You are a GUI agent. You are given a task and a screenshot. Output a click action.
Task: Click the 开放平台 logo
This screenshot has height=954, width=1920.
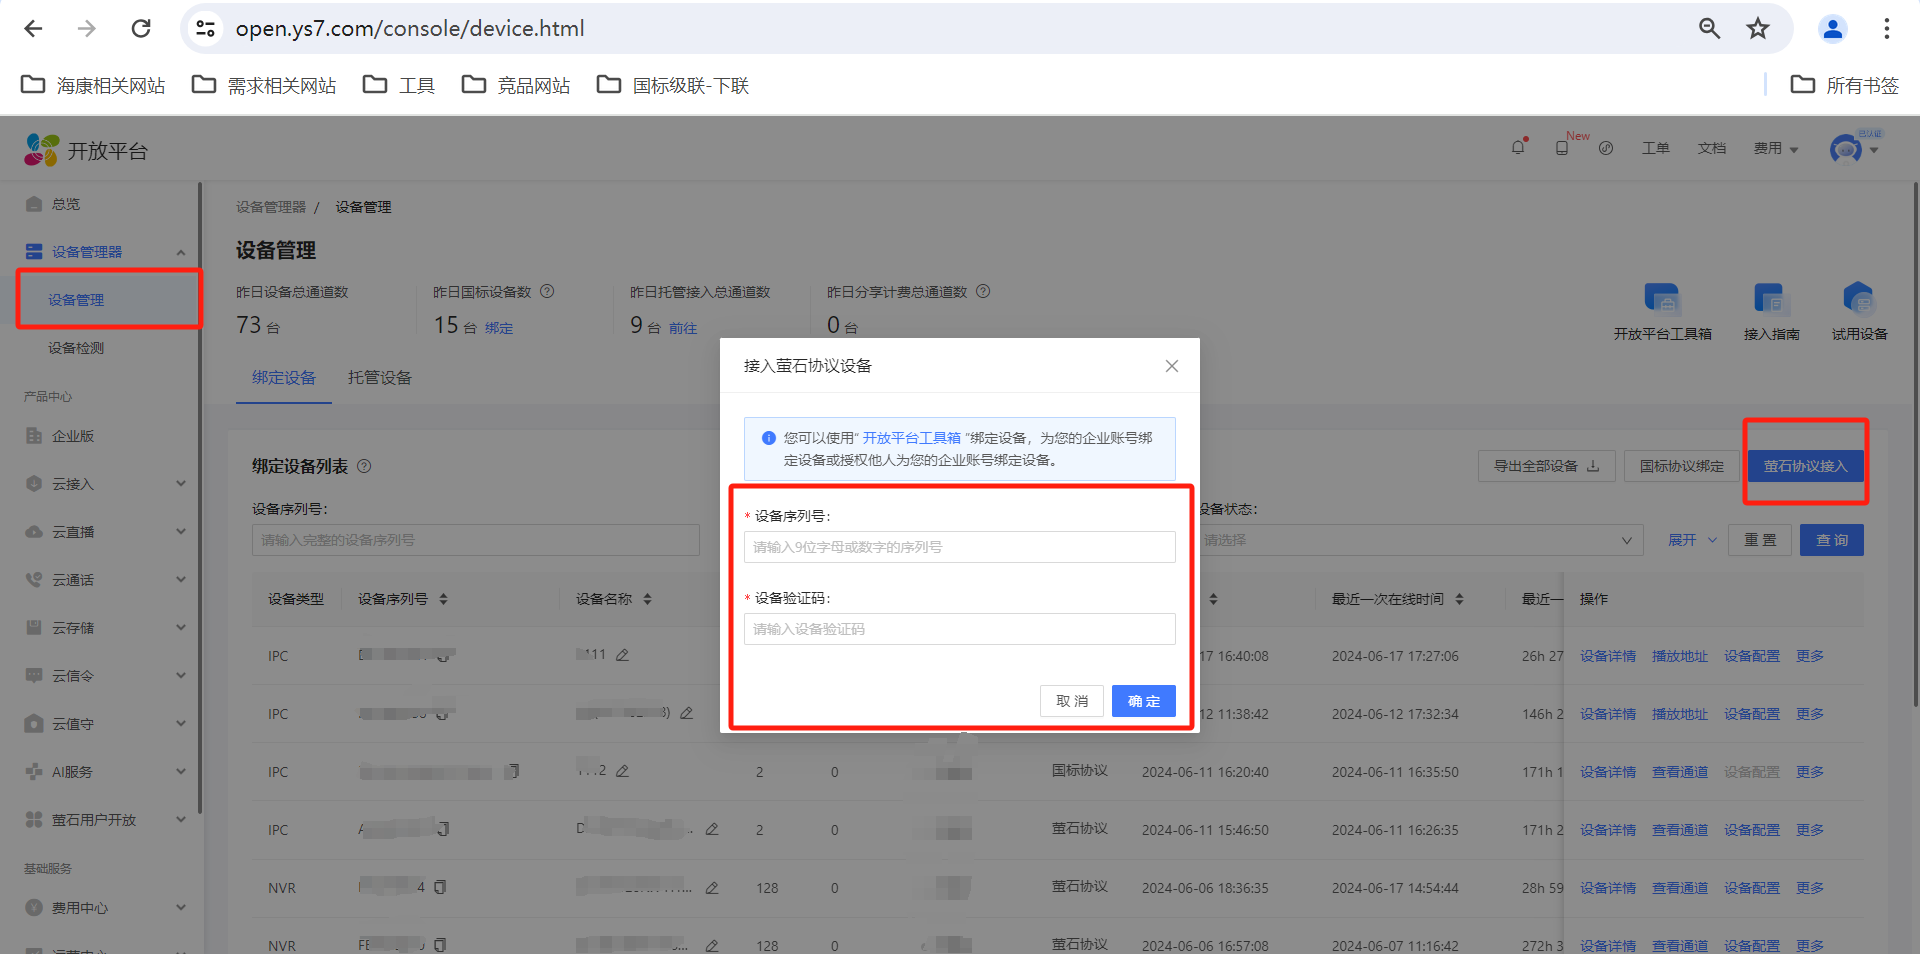click(86, 150)
